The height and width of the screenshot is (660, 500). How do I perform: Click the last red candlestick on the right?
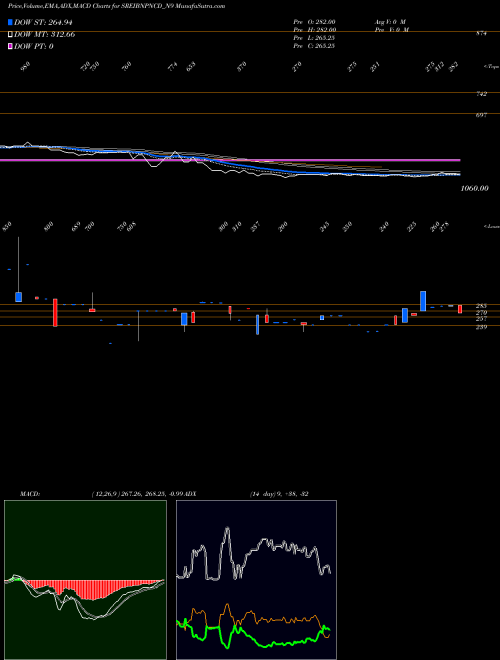point(460,309)
